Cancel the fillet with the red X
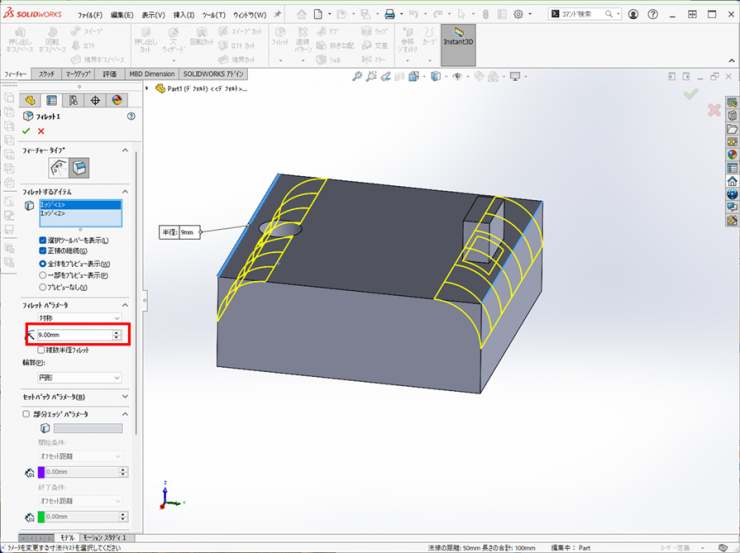740x553 pixels. 41,131
